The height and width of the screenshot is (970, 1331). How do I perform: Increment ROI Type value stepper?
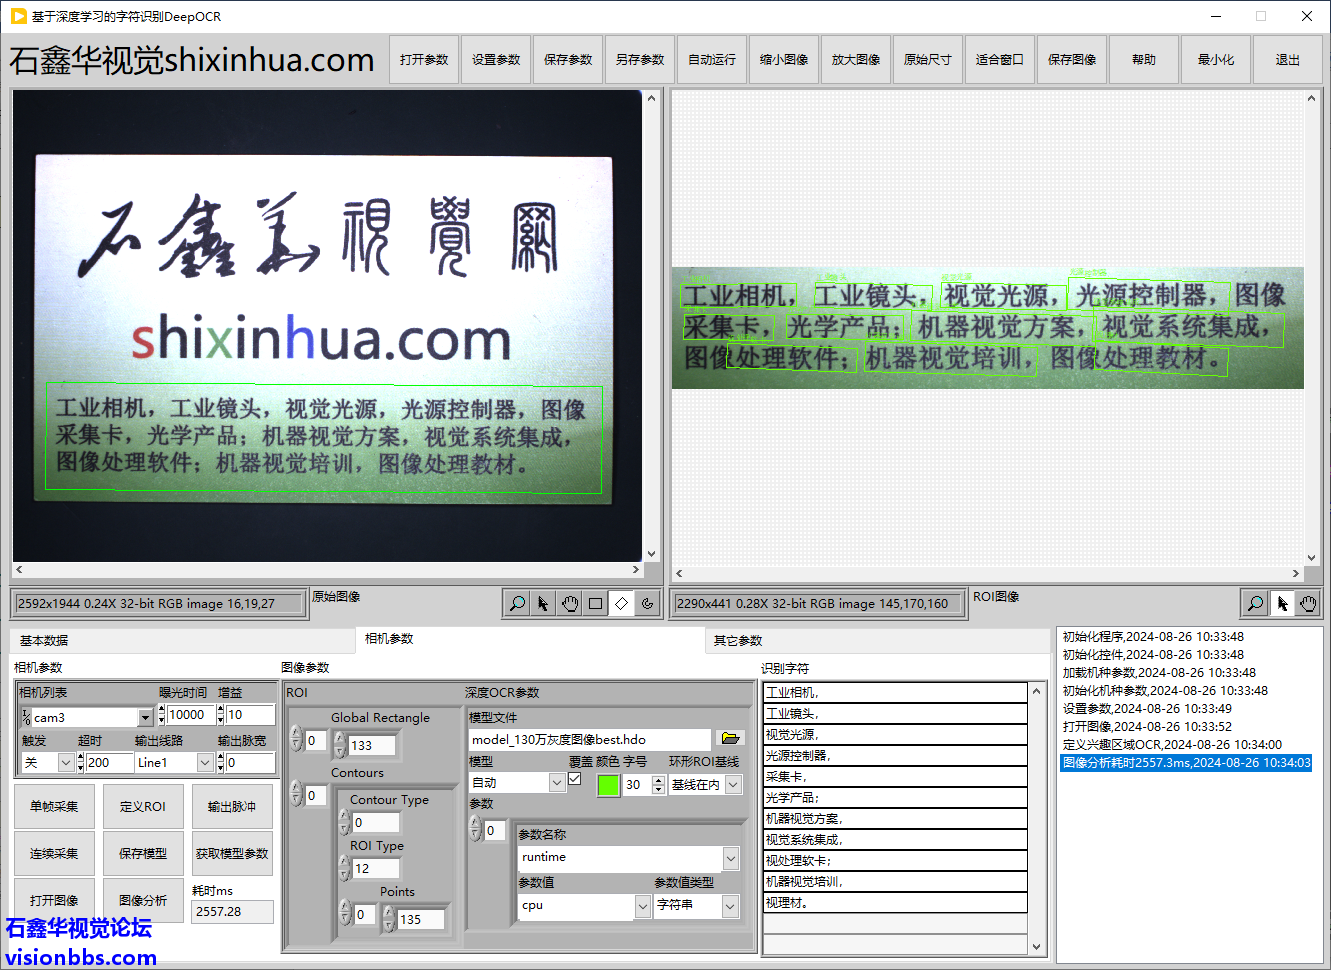coord(344,862)
